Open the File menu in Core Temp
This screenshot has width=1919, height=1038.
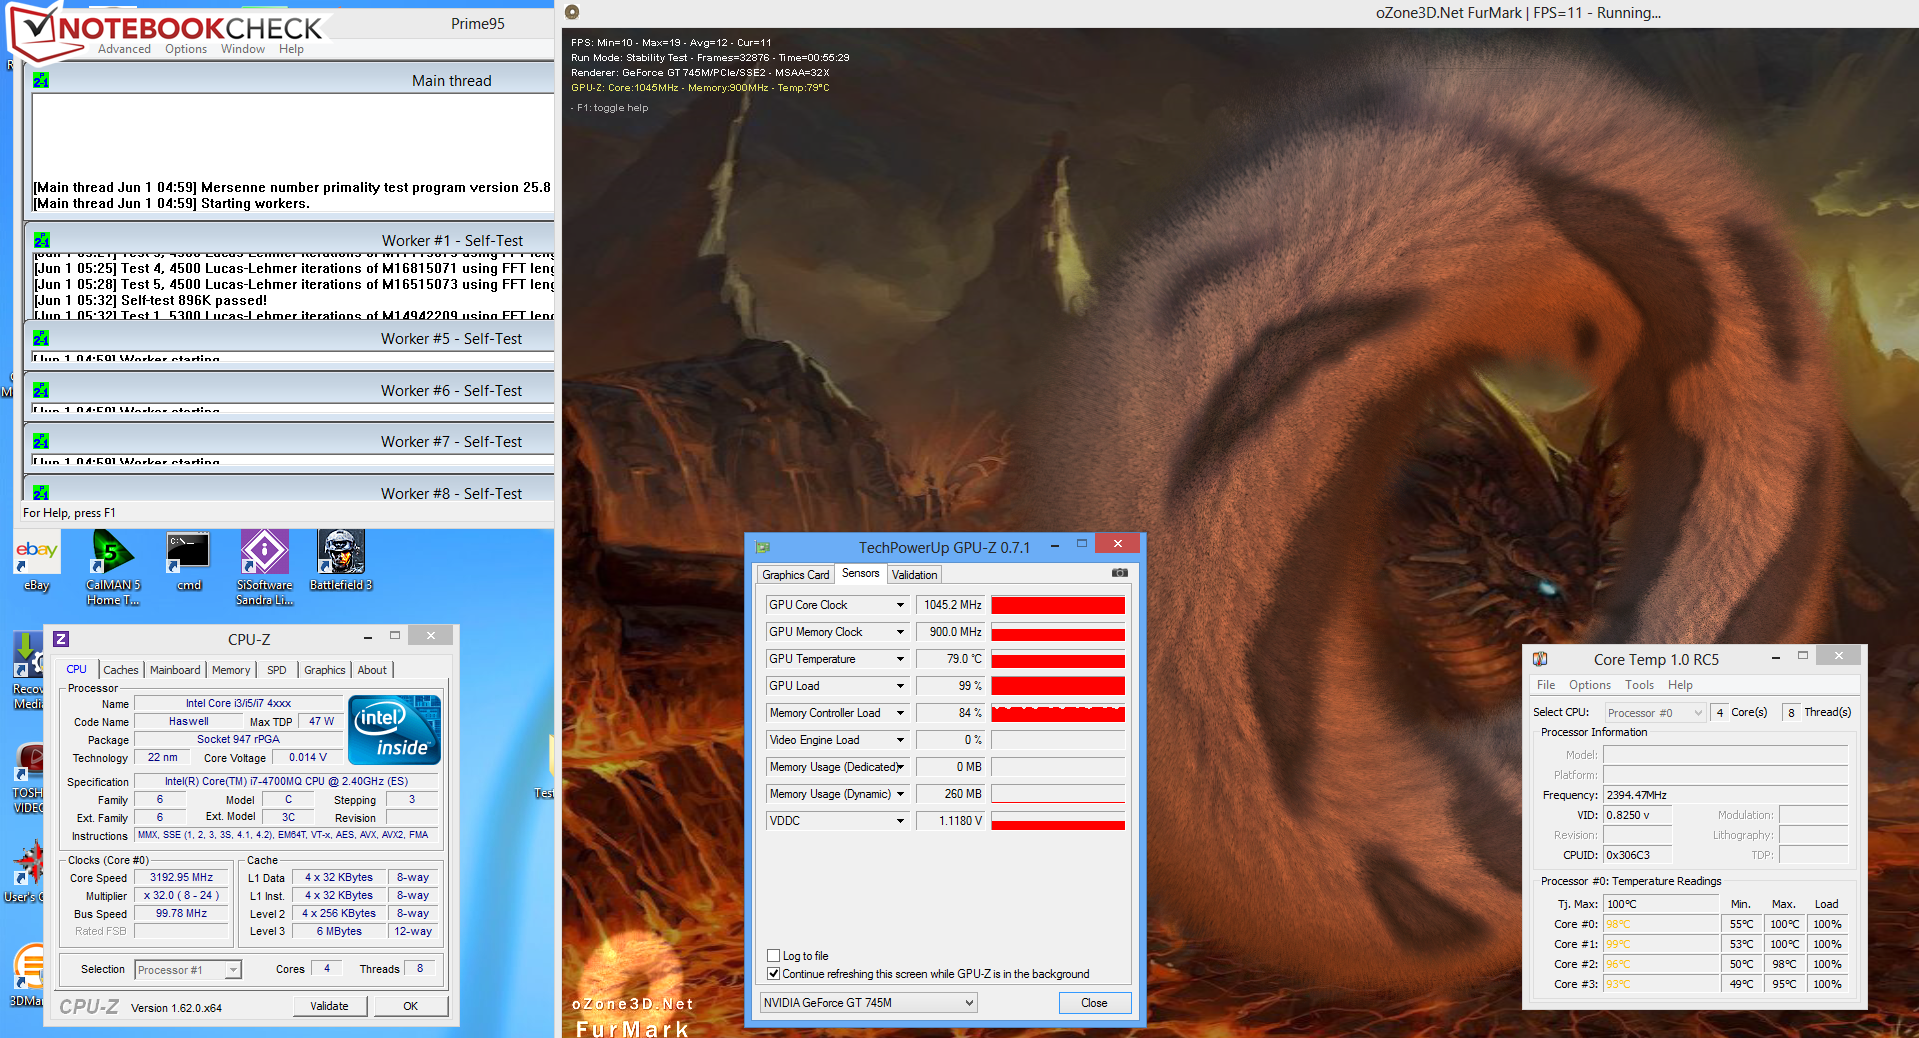coord(1546,685)
